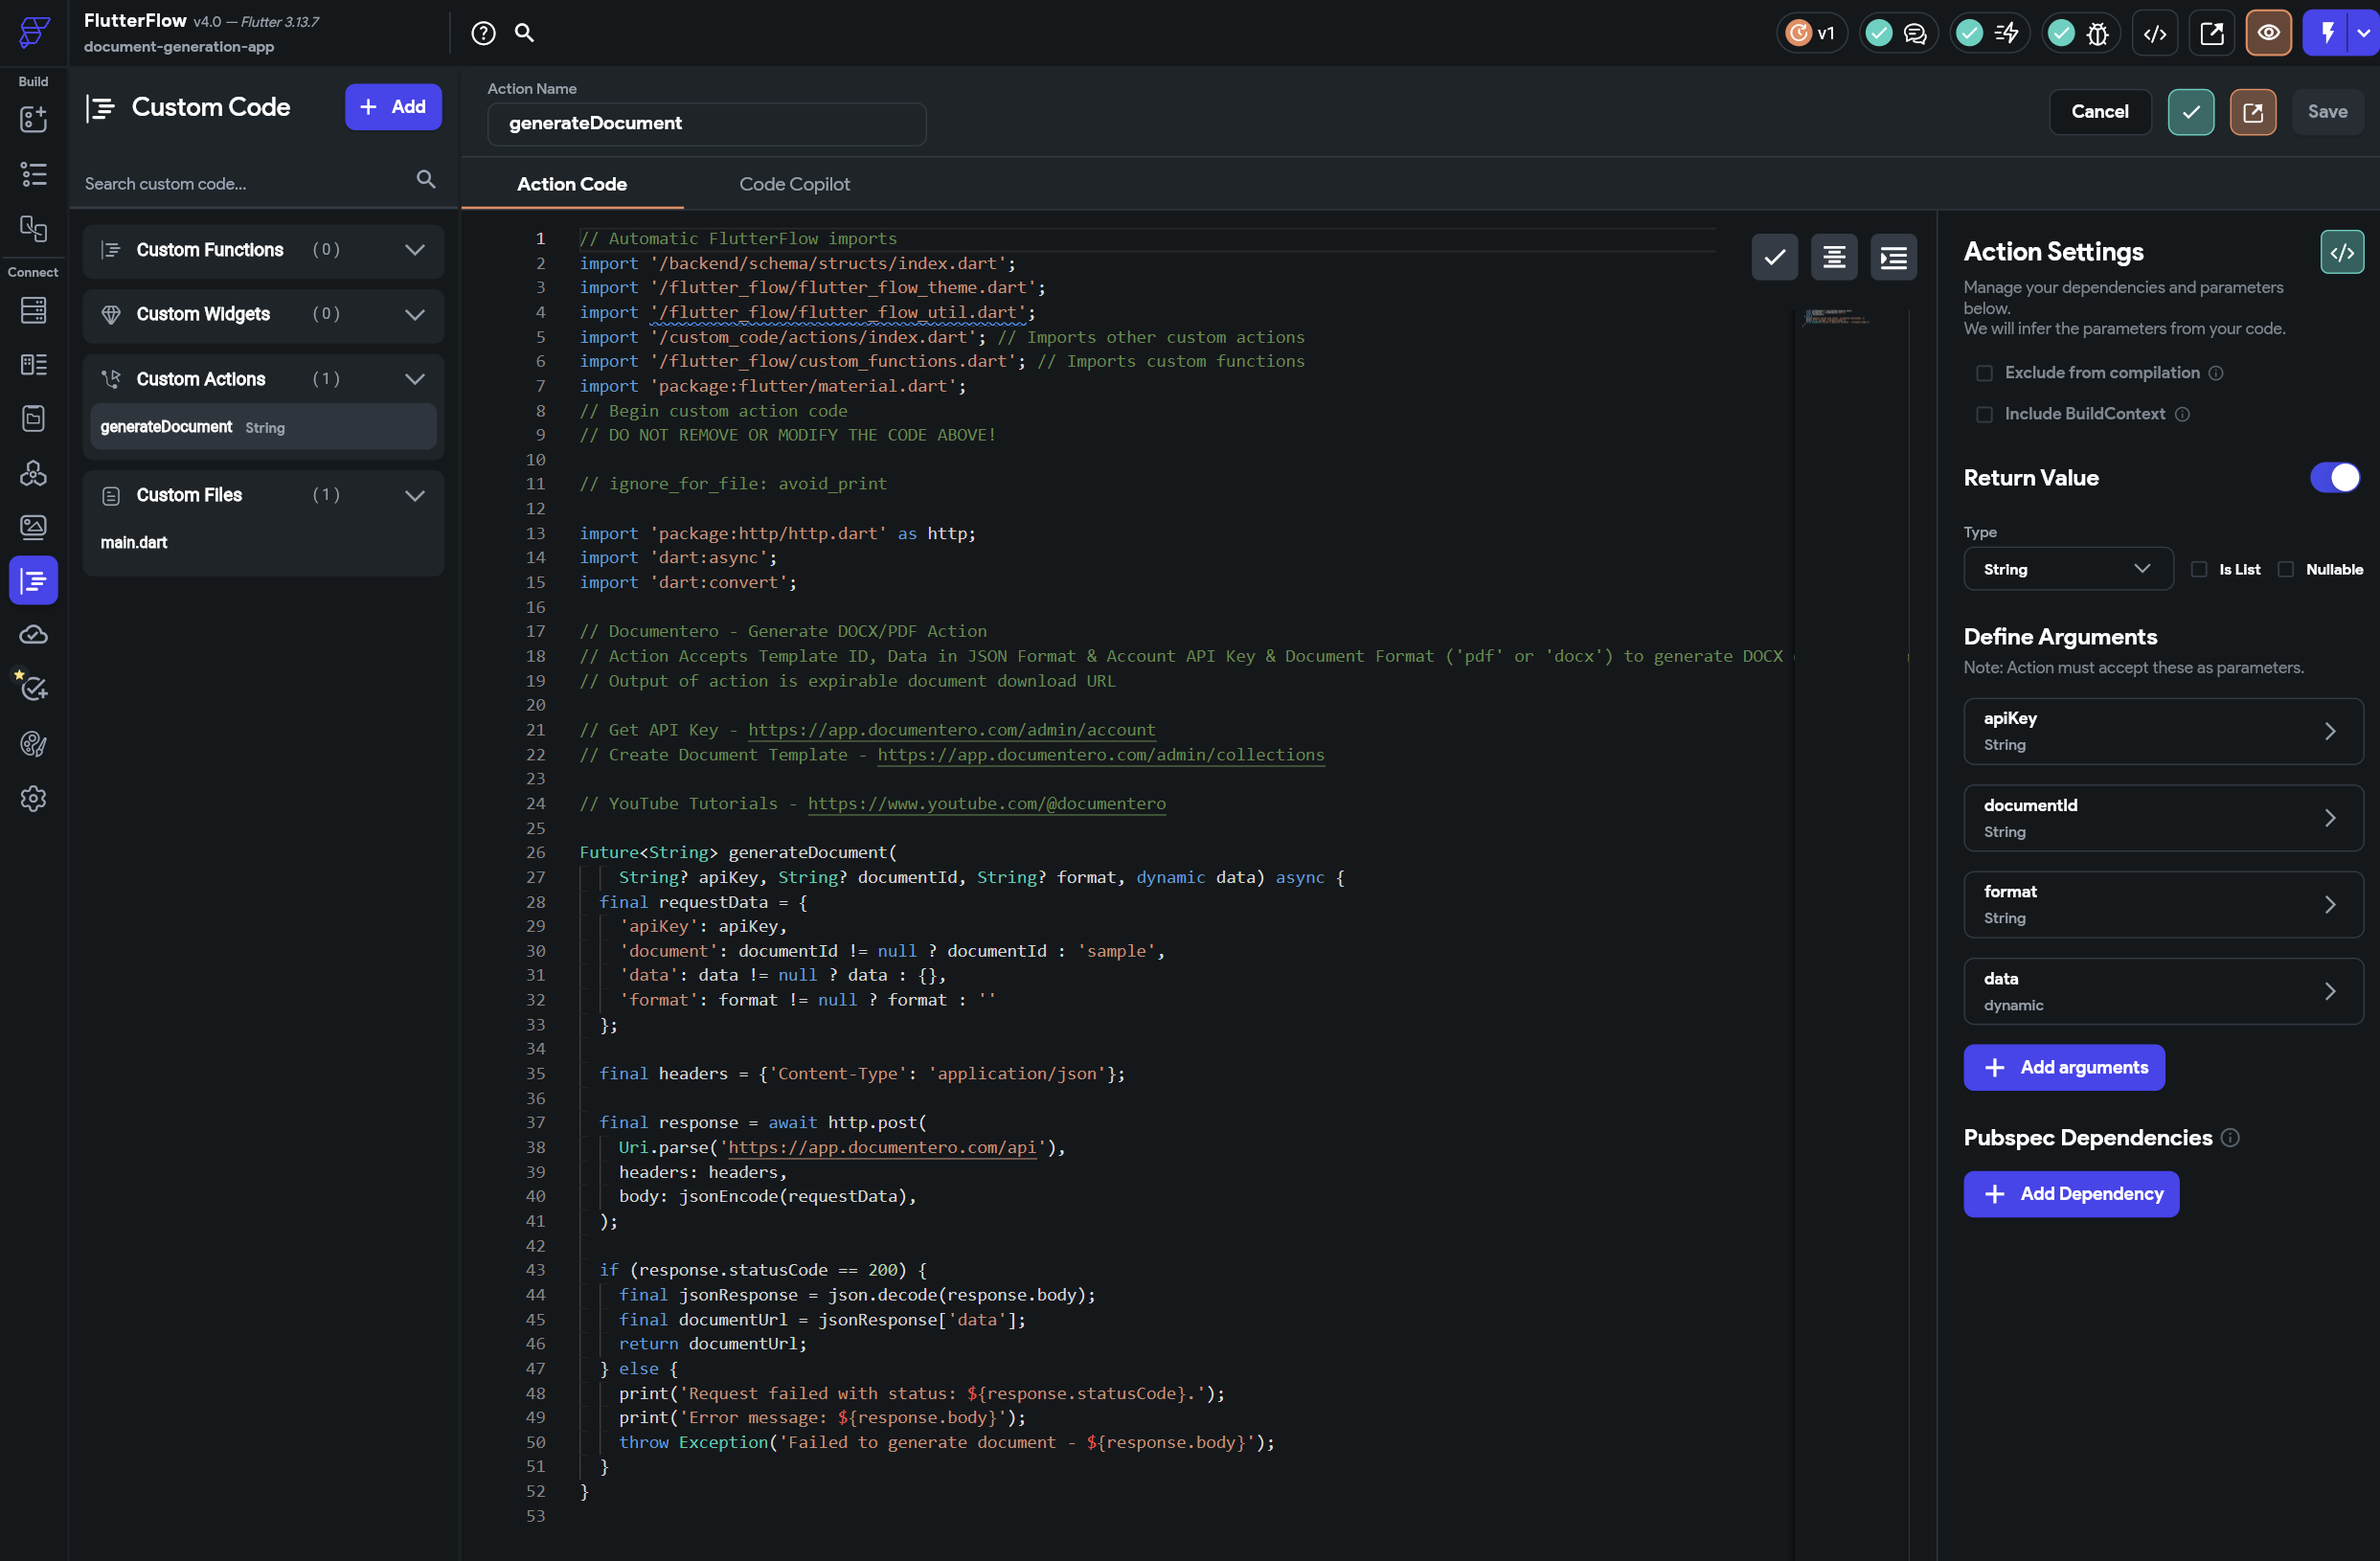Open the Media Assets sidebar icon

[33, 527]
